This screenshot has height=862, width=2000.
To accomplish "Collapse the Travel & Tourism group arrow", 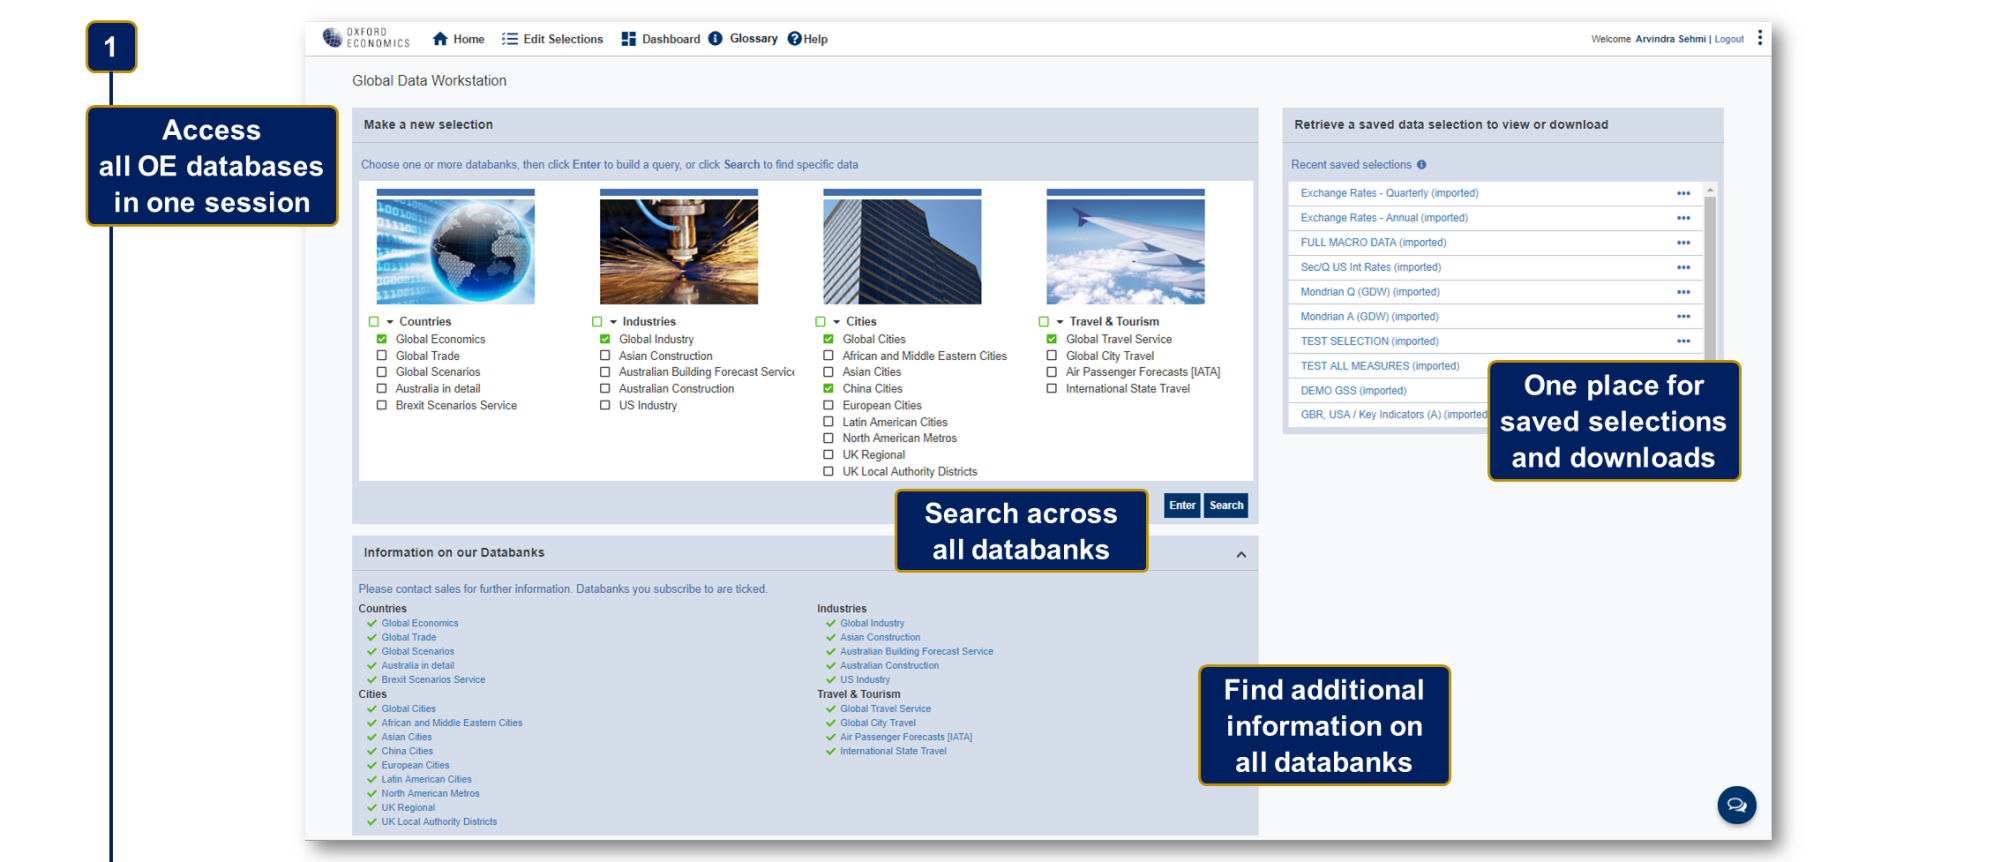I will tap(1060, 322).
